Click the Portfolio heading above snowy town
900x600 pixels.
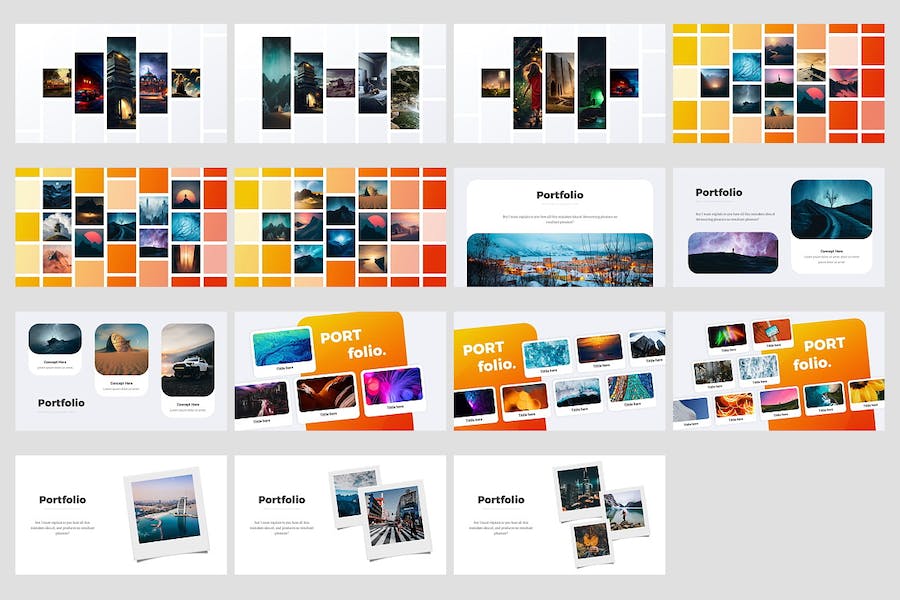click(x=560, y=195)
